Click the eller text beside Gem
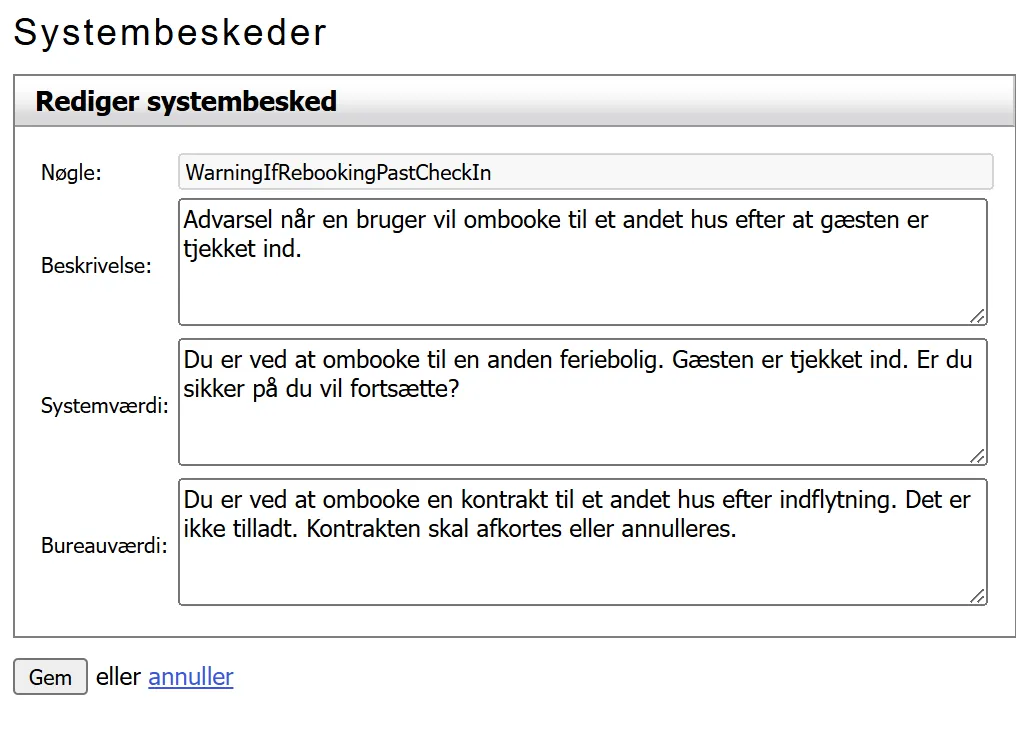The width and height of the screenshot is (1016, 740). point(119,676)
